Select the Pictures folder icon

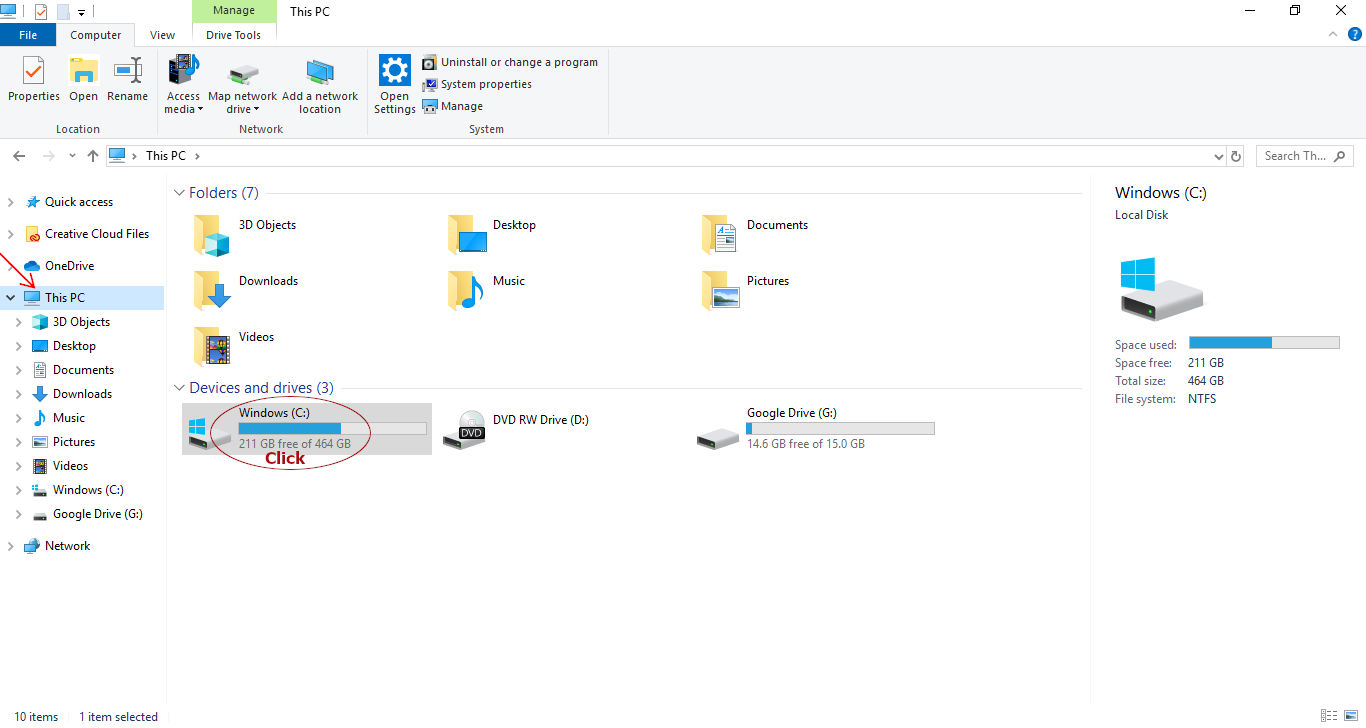tap(720, 292)
